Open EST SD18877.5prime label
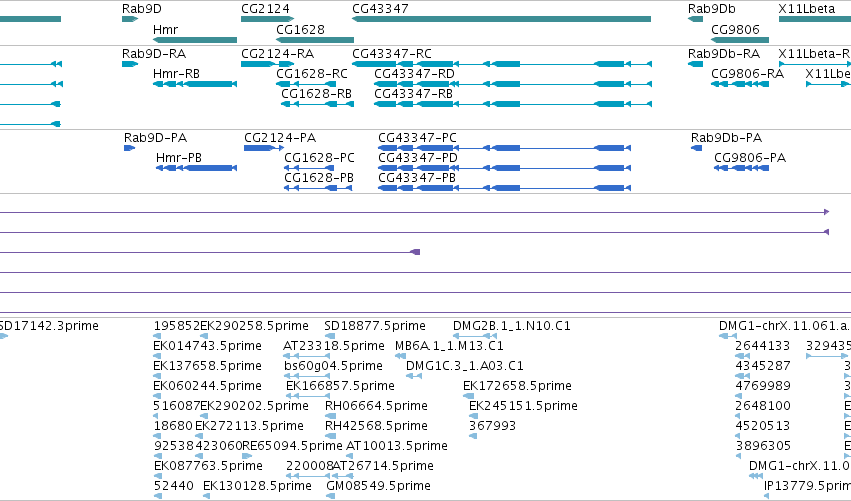This screenshot has height=501, width=851. click(375, 326)
